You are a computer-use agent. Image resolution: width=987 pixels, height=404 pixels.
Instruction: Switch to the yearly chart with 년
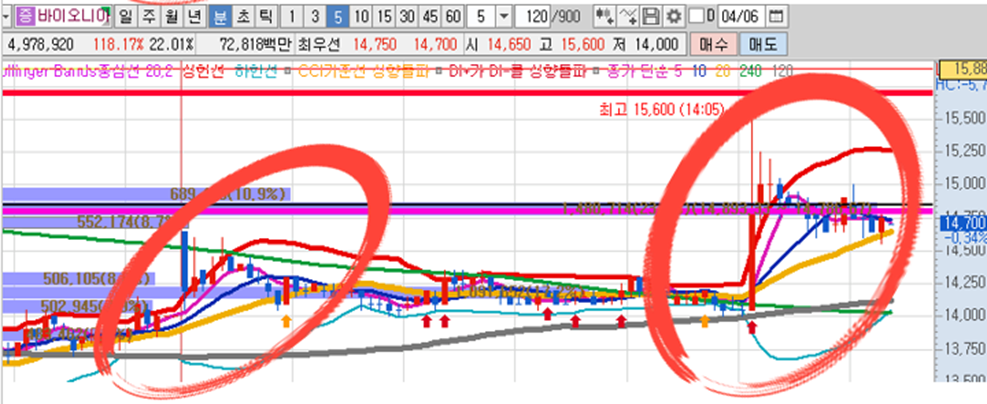193,16
